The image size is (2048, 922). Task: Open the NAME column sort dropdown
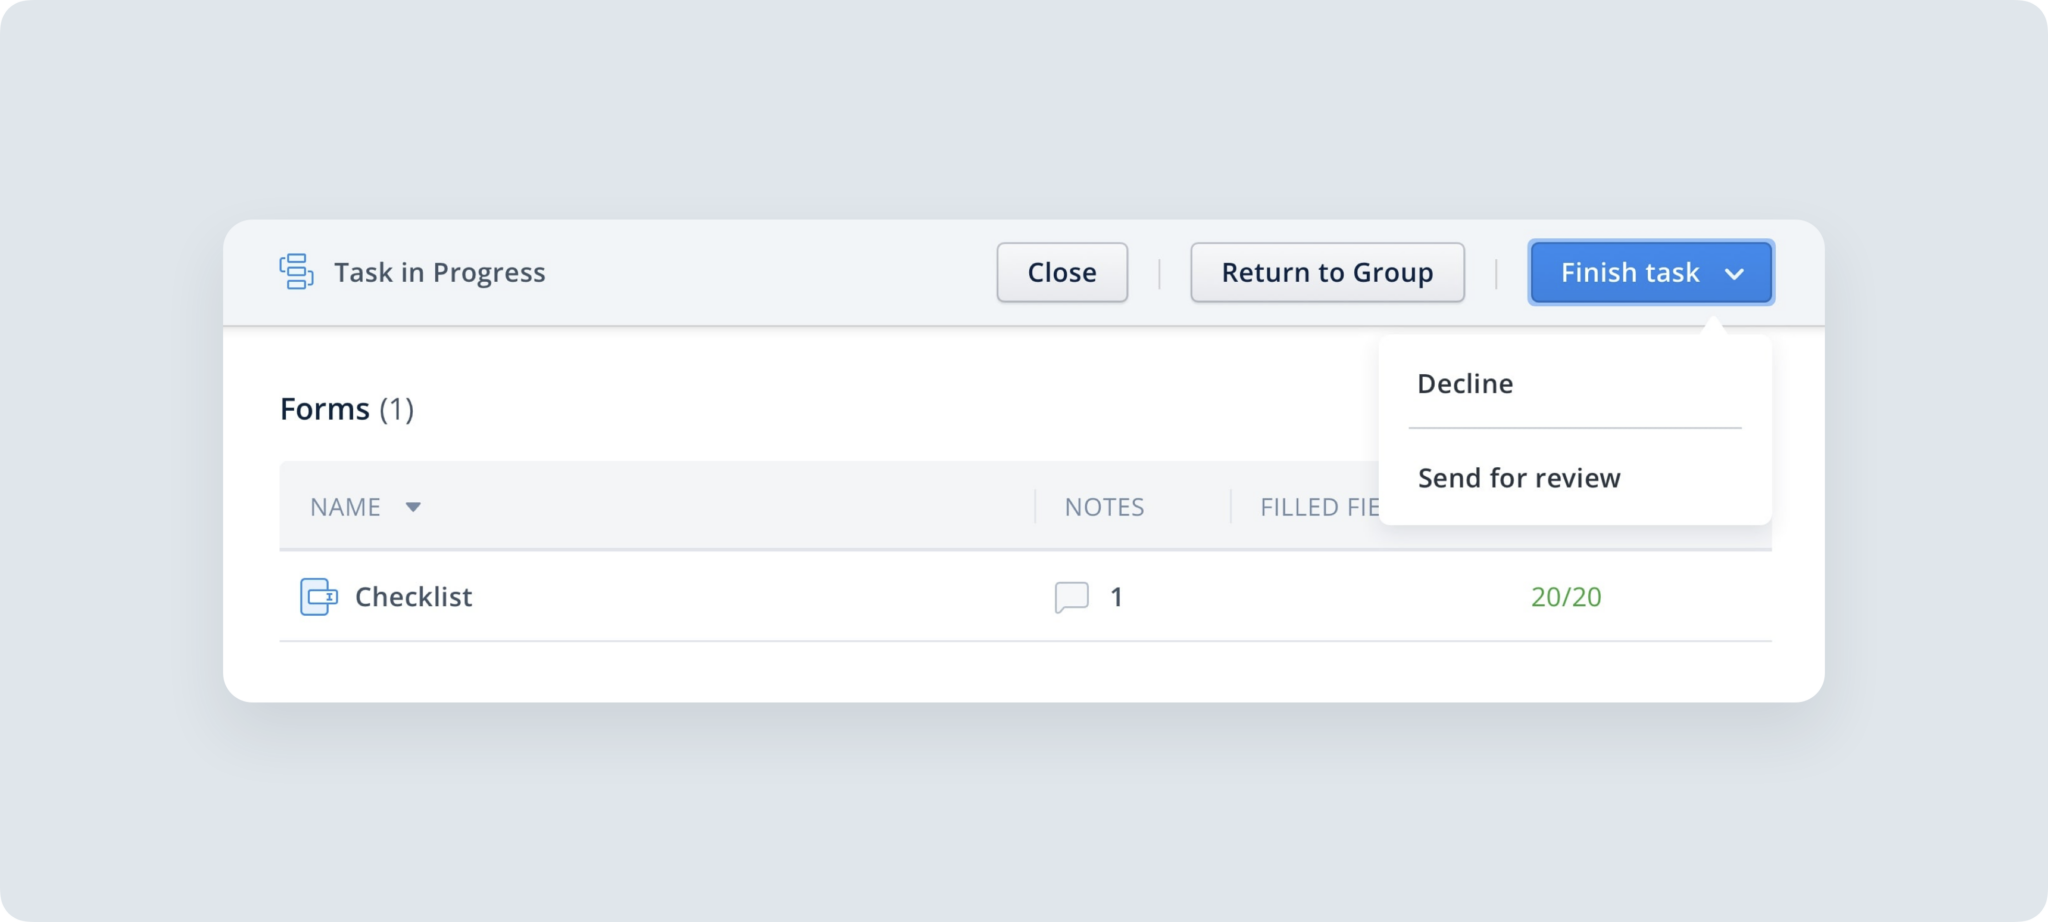[416, 507]
